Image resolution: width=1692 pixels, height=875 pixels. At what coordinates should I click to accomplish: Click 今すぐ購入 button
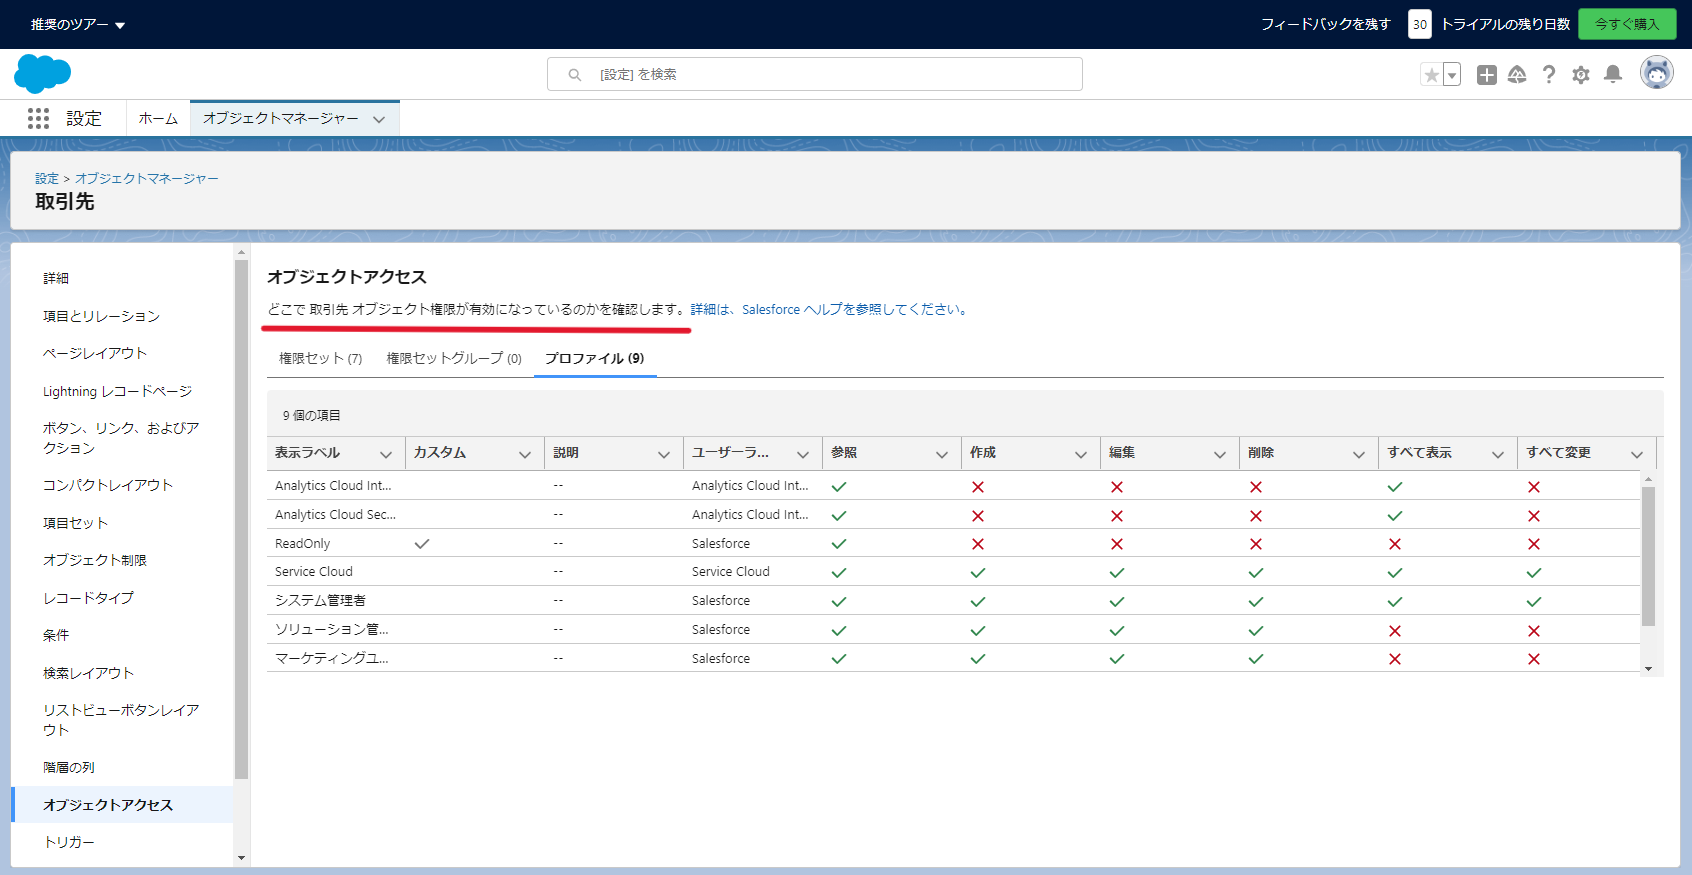click(x=1627, y=24)
